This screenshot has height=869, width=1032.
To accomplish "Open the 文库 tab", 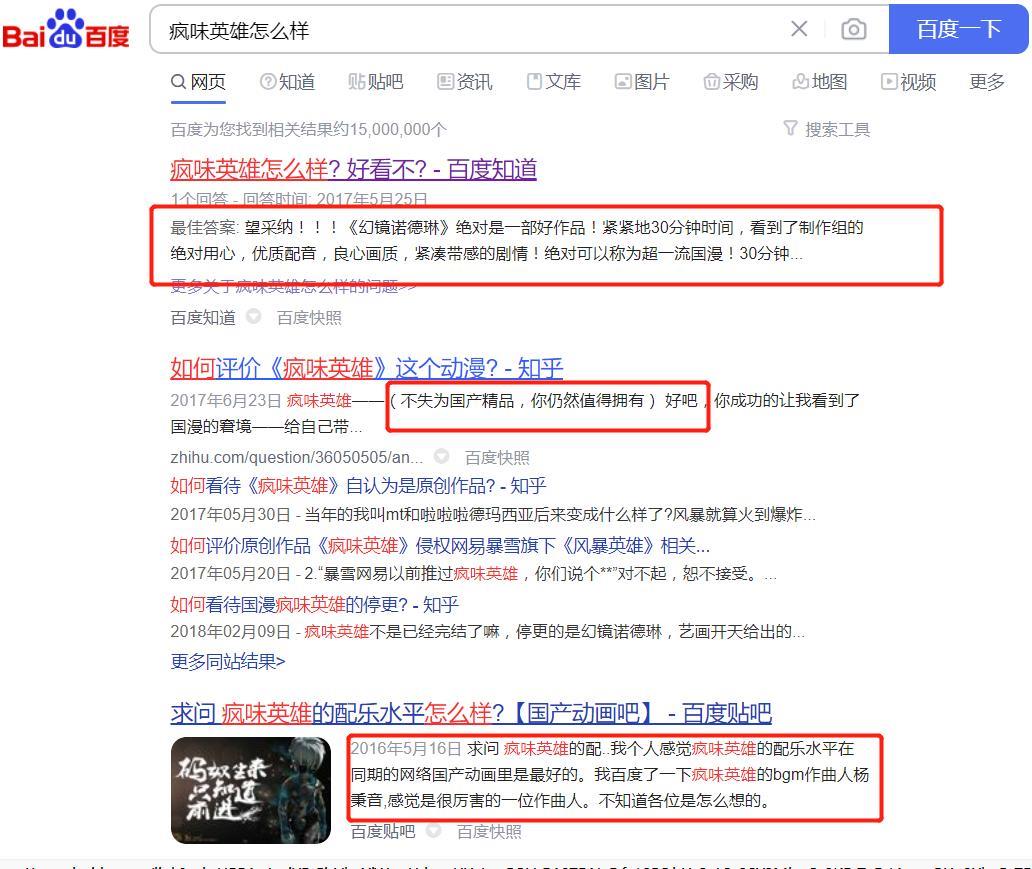I will (x=554, y=82).
